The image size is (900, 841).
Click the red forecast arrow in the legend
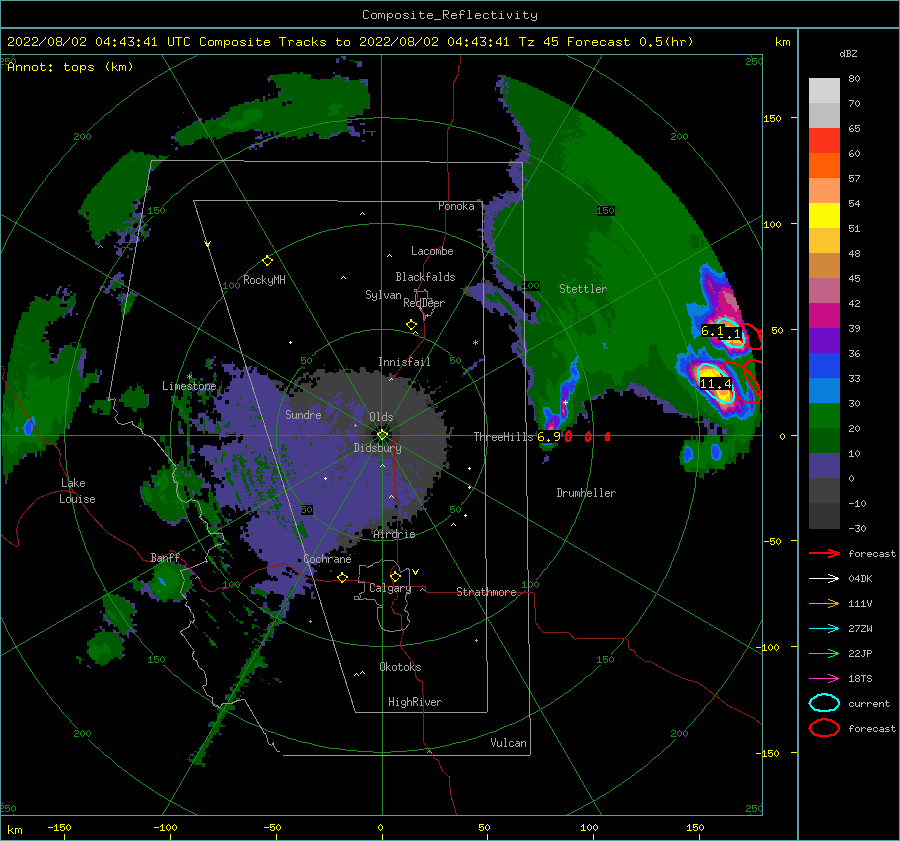tap(824, 553)
